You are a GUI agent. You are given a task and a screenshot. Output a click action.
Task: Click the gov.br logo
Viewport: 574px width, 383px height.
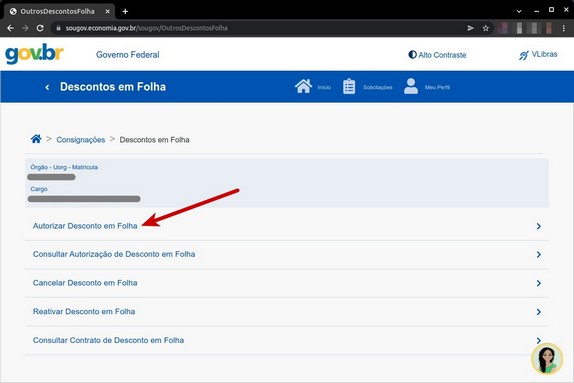[x=34, y=54]
